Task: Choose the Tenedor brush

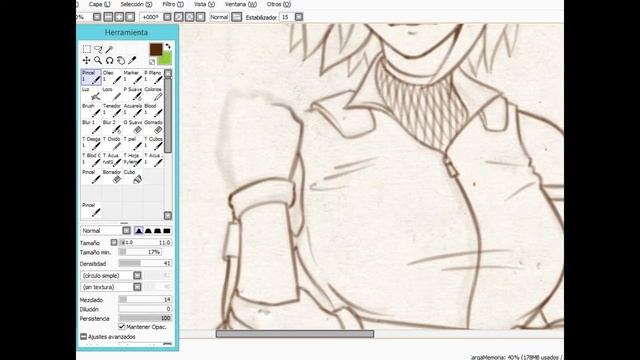Action: (112, 111)
